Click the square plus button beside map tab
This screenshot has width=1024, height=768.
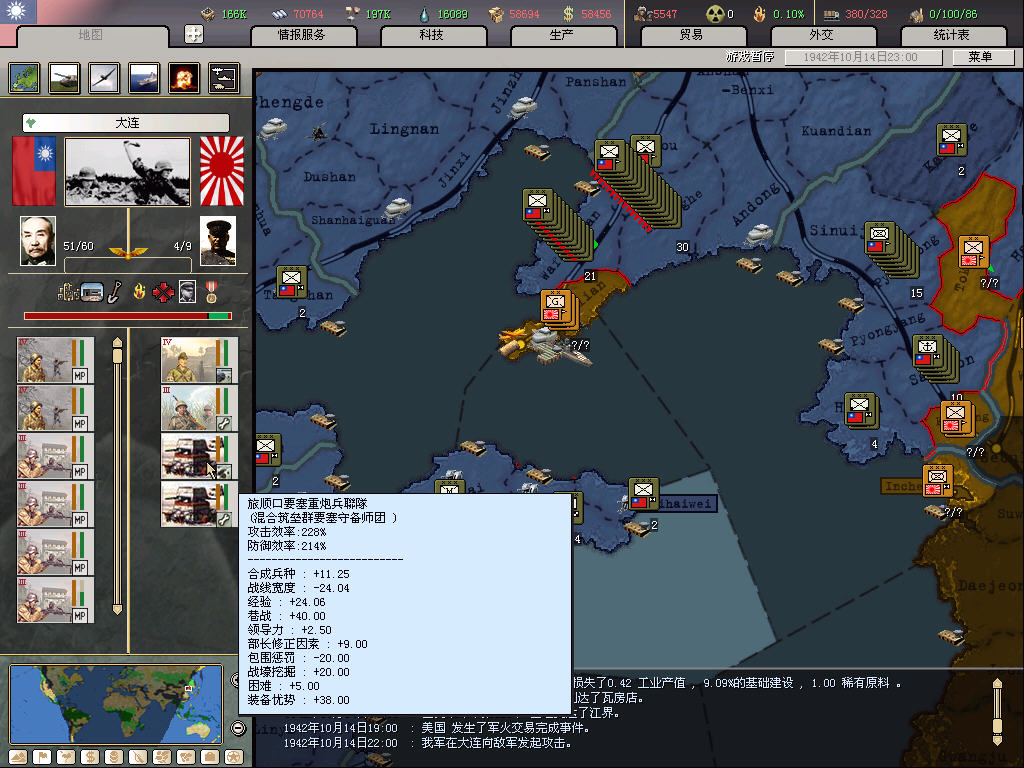click(194, 35)
